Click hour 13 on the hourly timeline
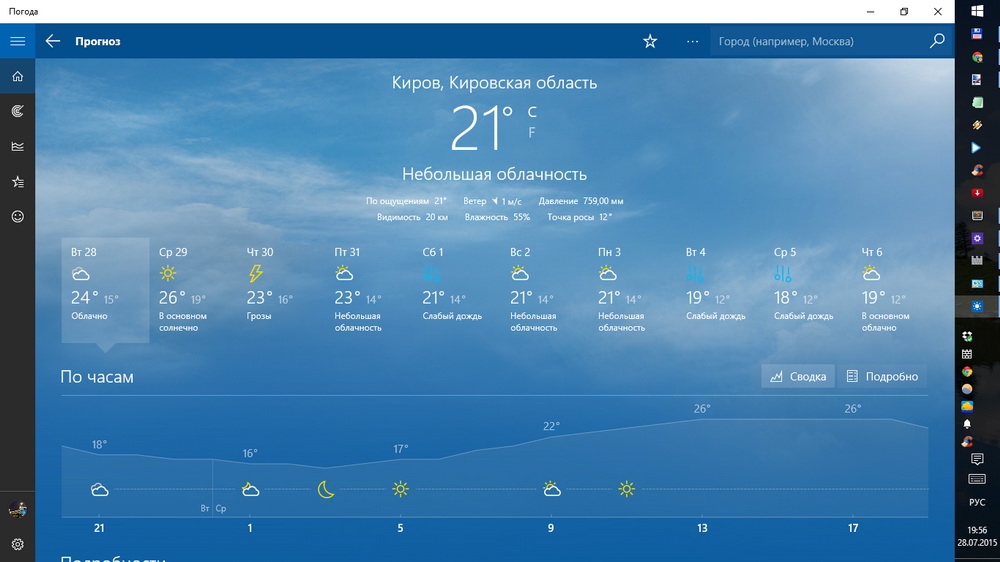Viewport: 1000px width, 562px height. [702, 528]
